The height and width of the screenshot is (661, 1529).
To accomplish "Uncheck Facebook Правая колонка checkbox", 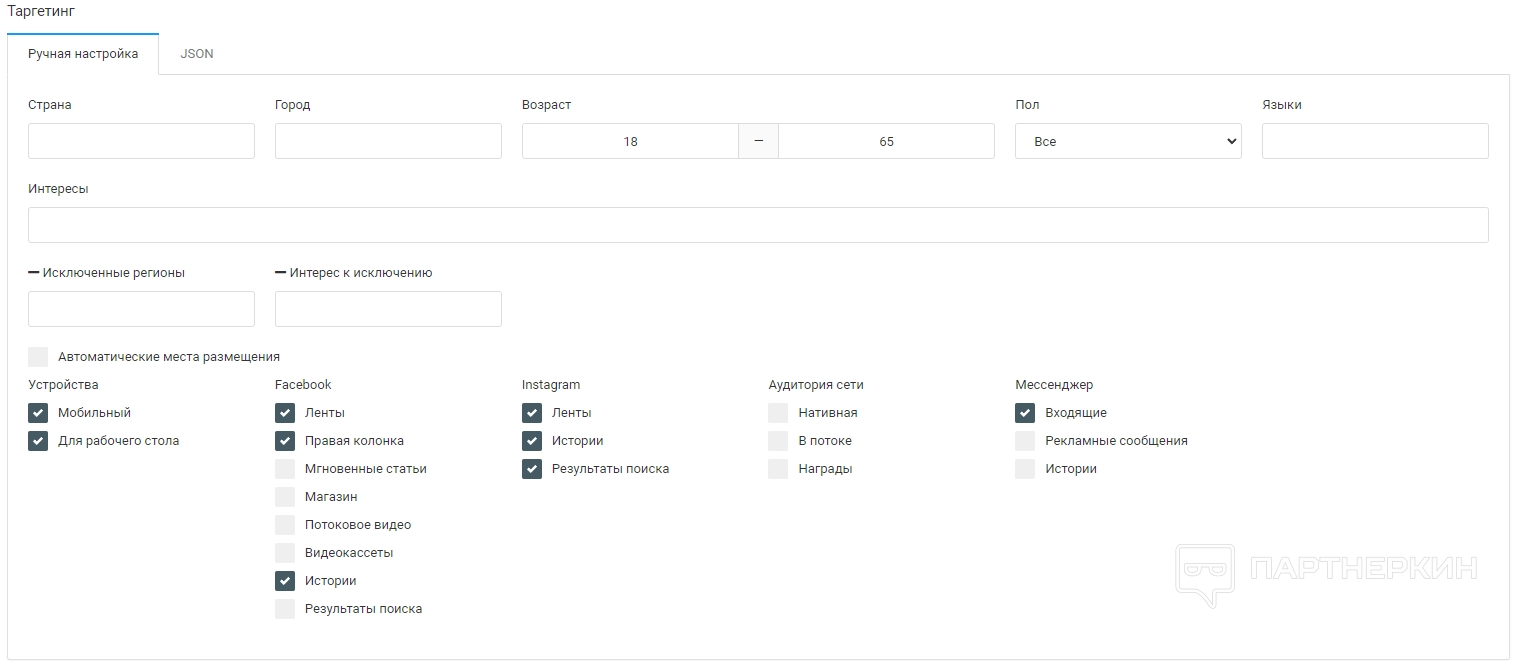I will [285, 441].
